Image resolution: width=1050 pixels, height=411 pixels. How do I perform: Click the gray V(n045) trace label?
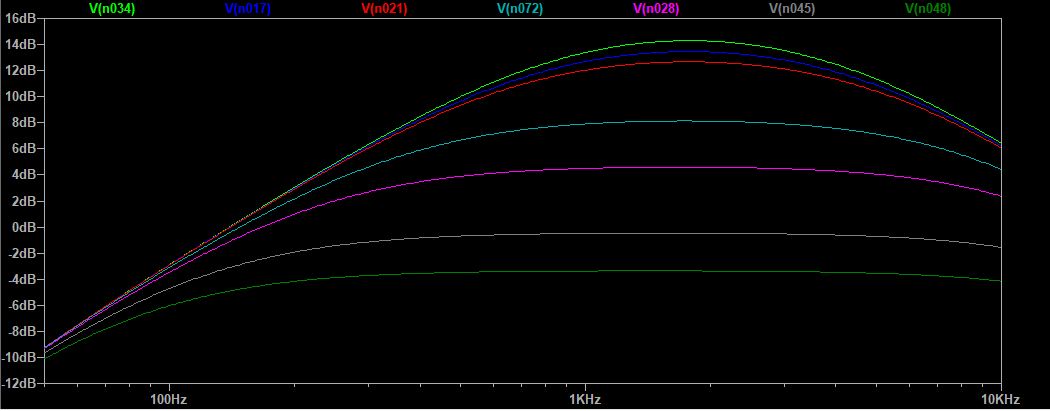792,9
